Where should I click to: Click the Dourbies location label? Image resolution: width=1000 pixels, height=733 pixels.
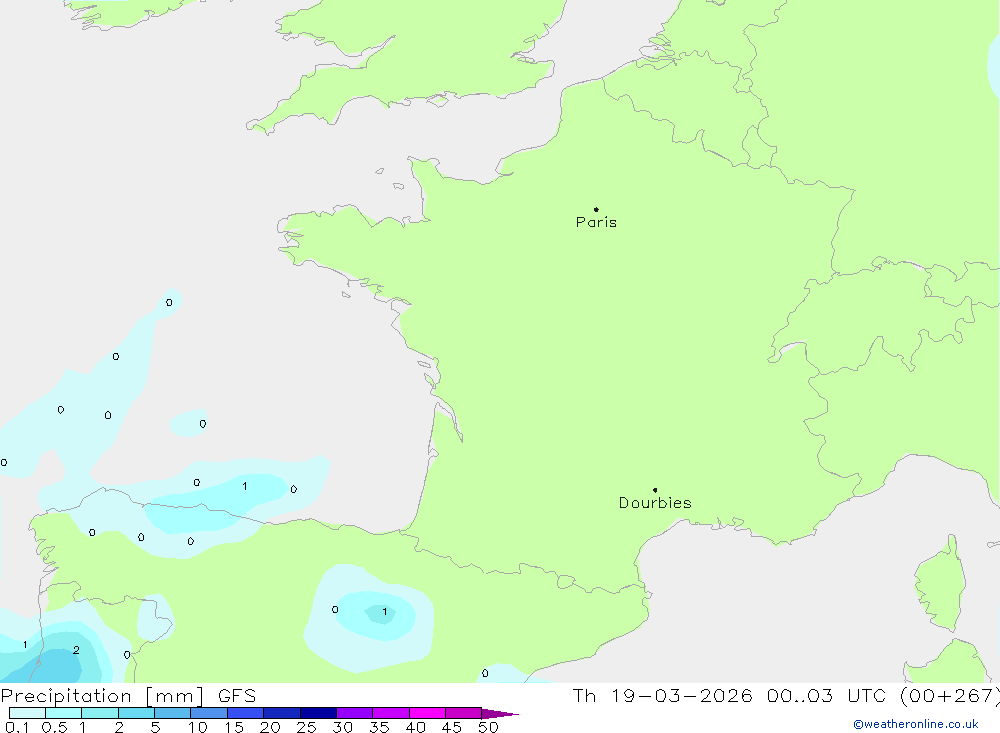click(x=655, y=503)
